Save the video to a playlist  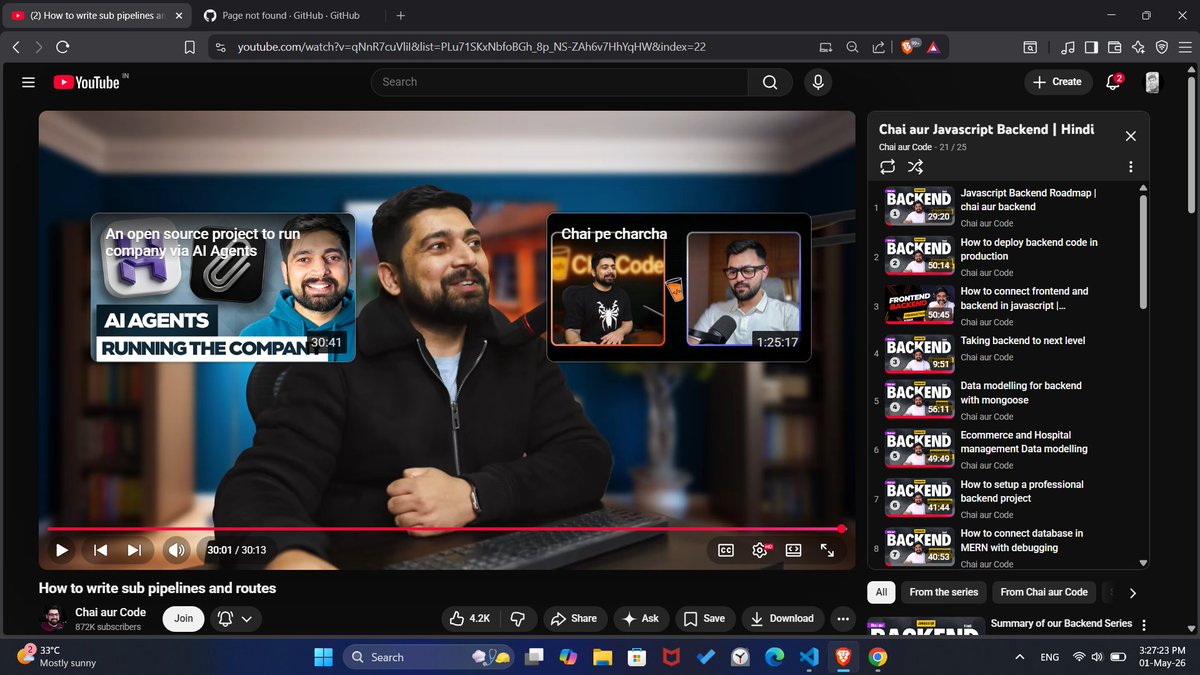705,618
